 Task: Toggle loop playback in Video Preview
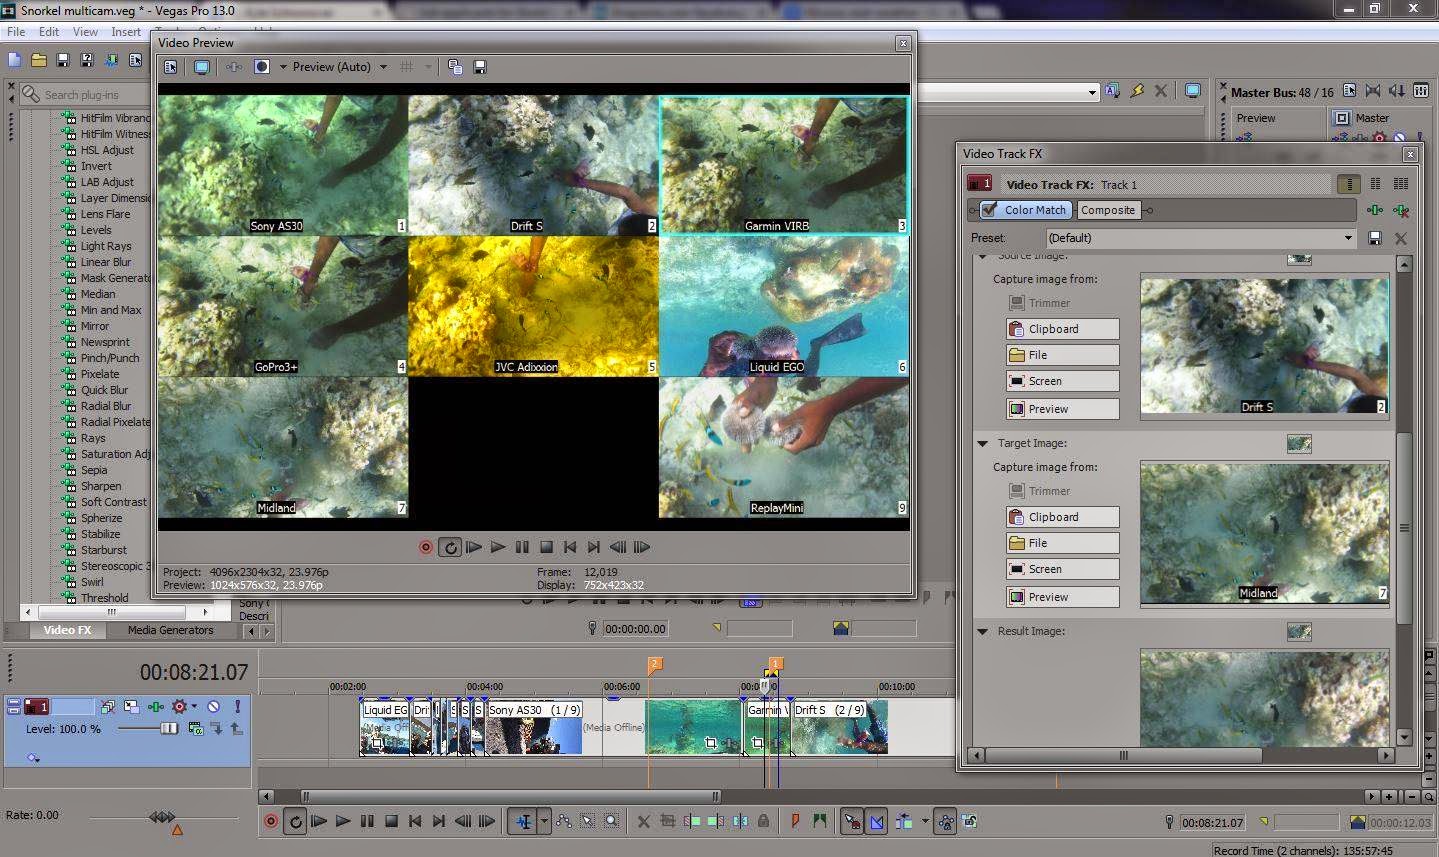pos(450,547)
